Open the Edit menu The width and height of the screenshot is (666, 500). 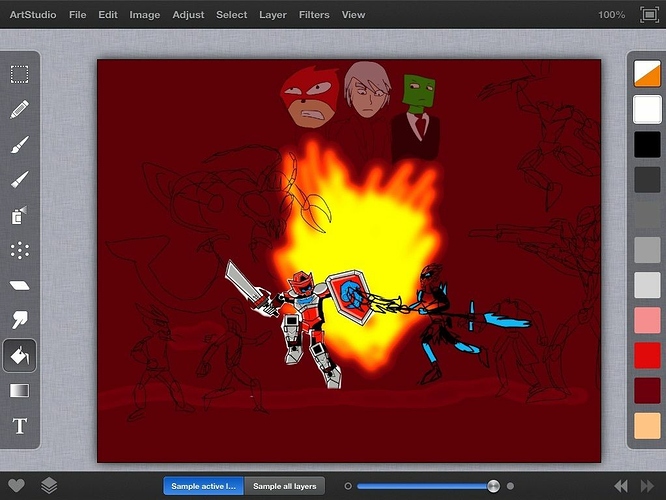coord(108,15)
